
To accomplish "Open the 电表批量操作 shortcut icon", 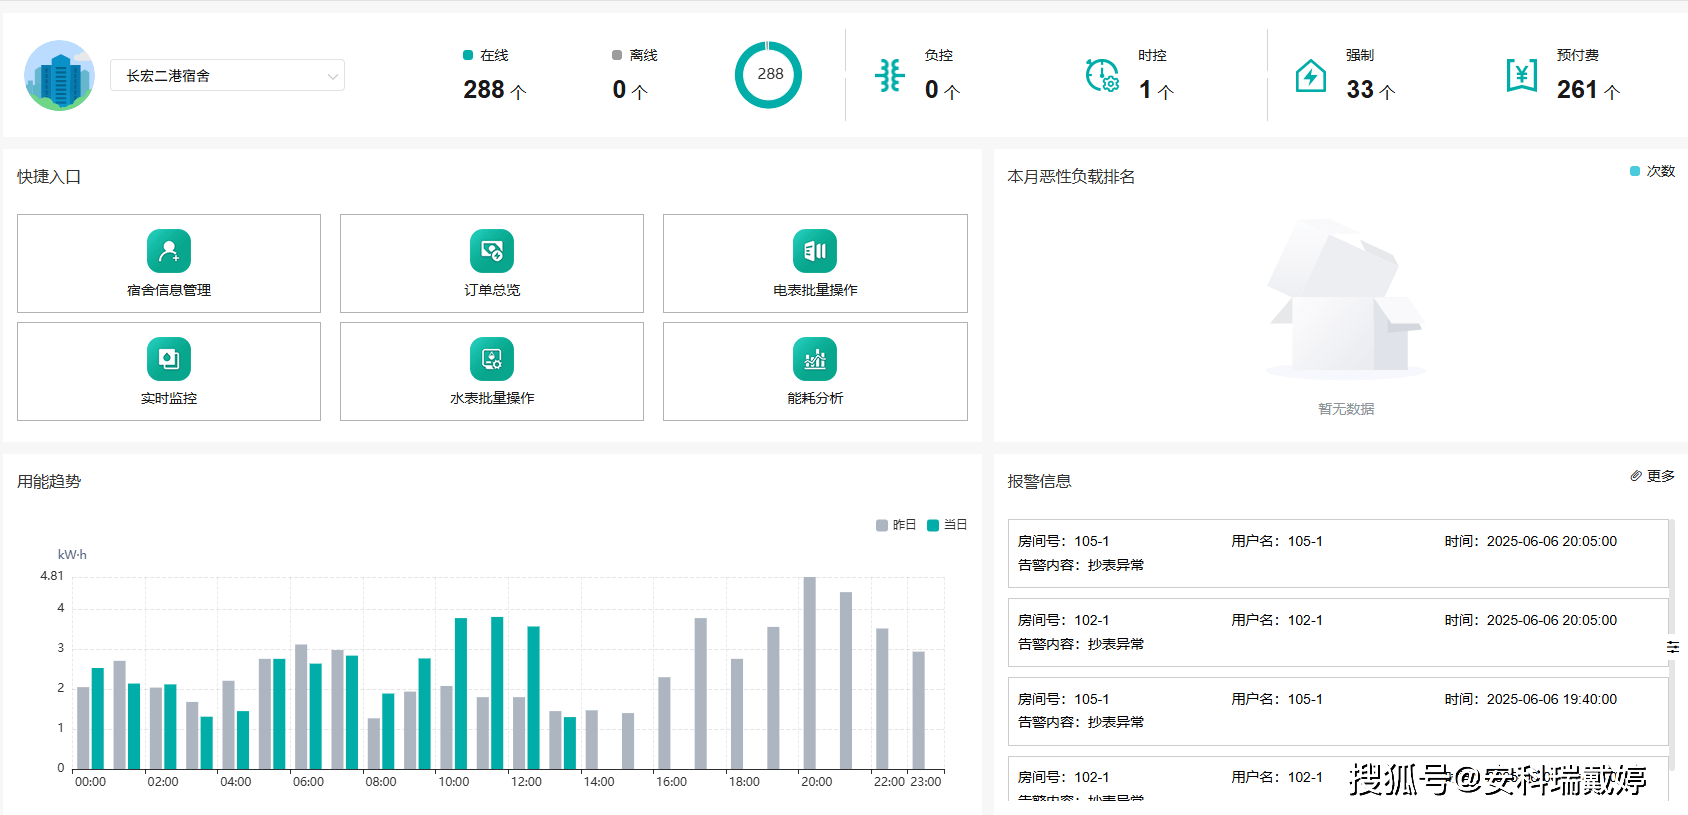I will pyautogui.click(x=815, y=251).
